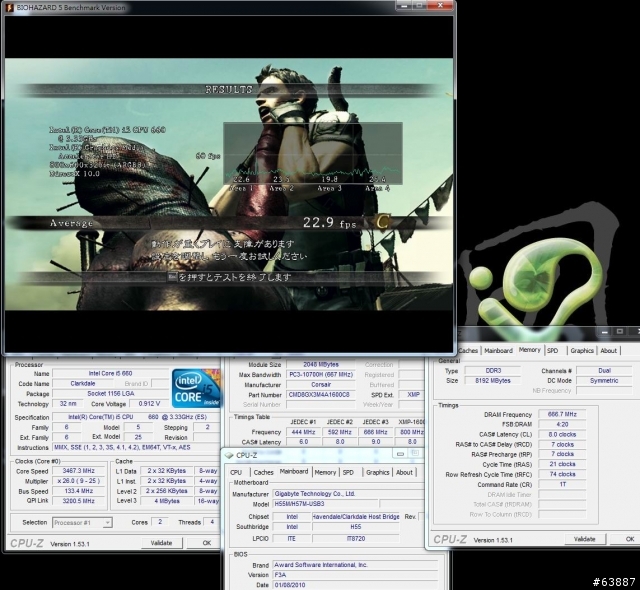Click the DRAM Frequency value '666.7 MHz'
This screenshot has height=590, width=640.
point(562,414)
